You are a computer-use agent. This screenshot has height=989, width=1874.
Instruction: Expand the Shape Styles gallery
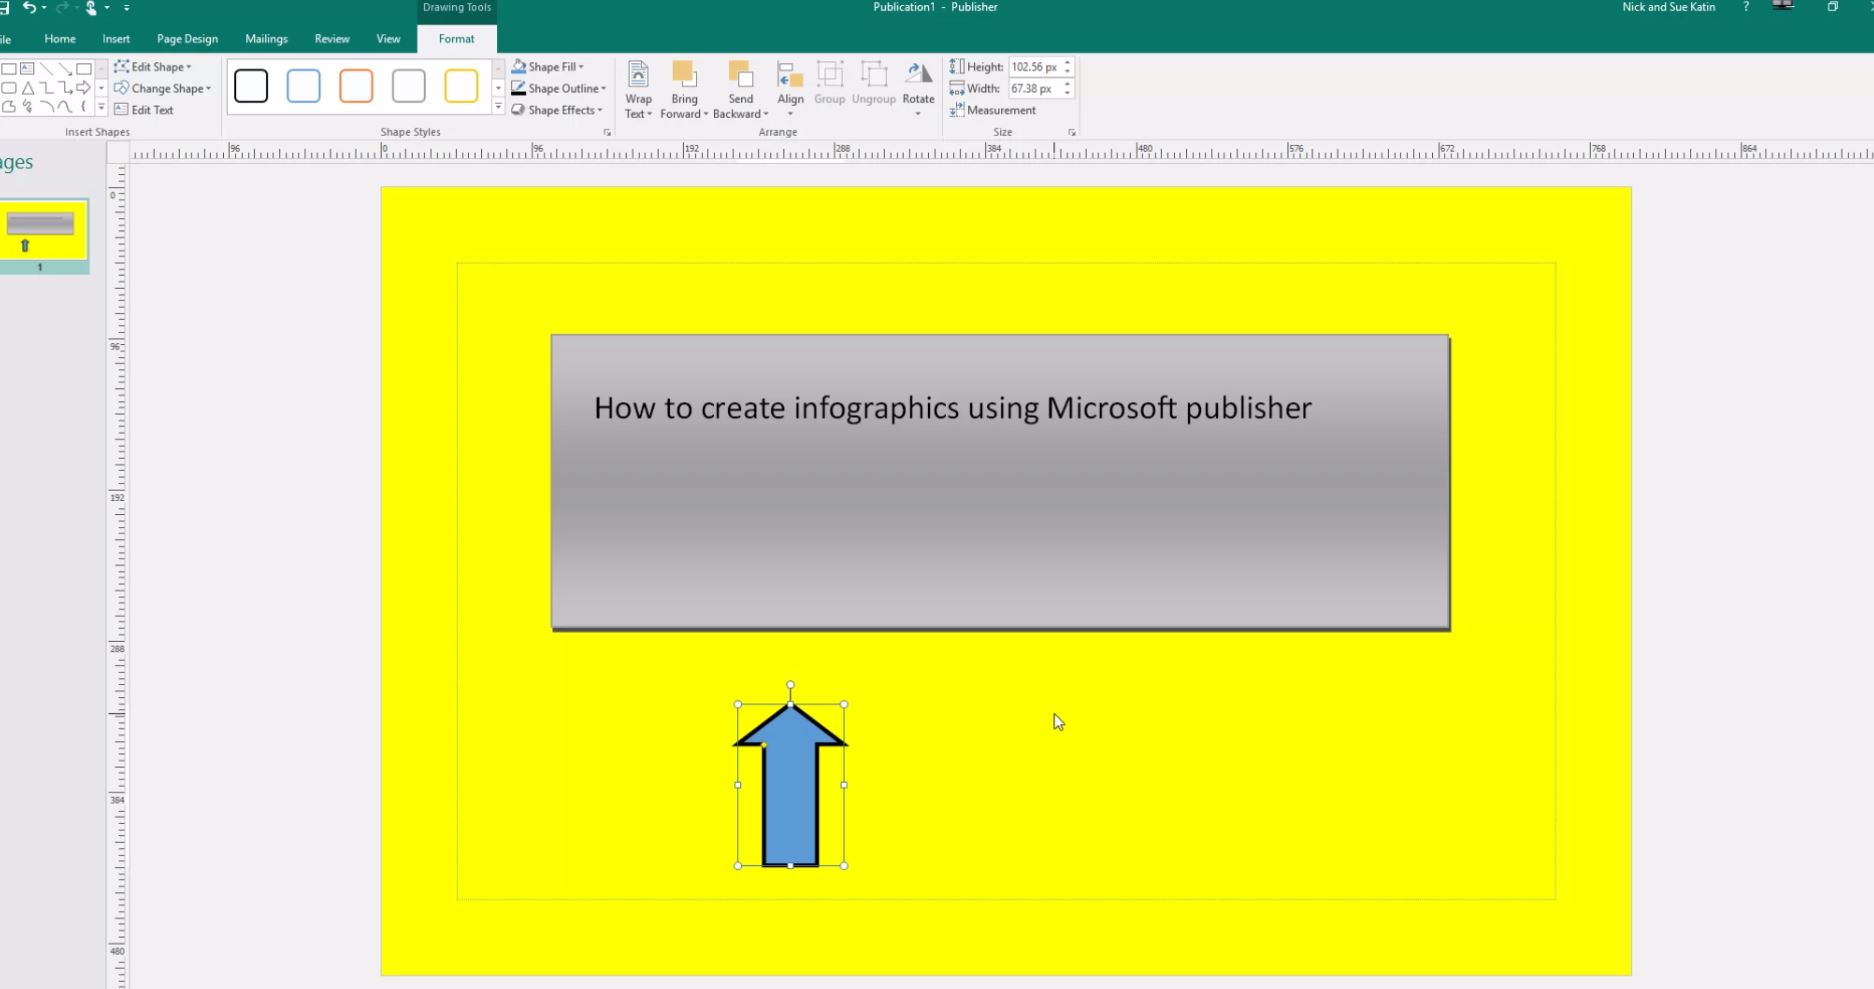(497, 106)
